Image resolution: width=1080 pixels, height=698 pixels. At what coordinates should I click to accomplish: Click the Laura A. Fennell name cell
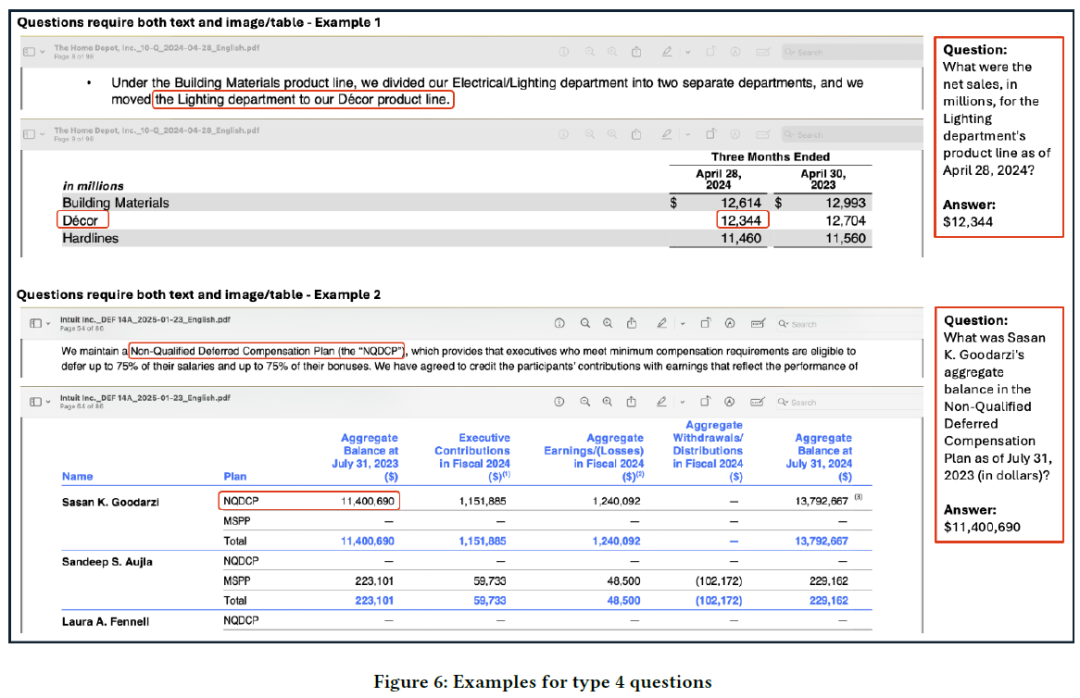pos(105,622)
